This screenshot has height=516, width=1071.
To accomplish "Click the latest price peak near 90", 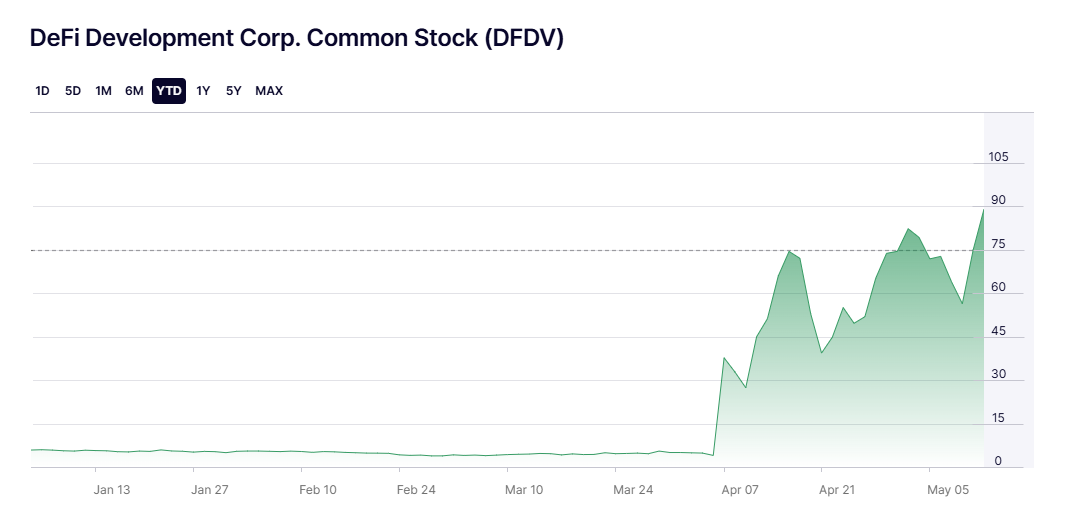I will (983, 210).
